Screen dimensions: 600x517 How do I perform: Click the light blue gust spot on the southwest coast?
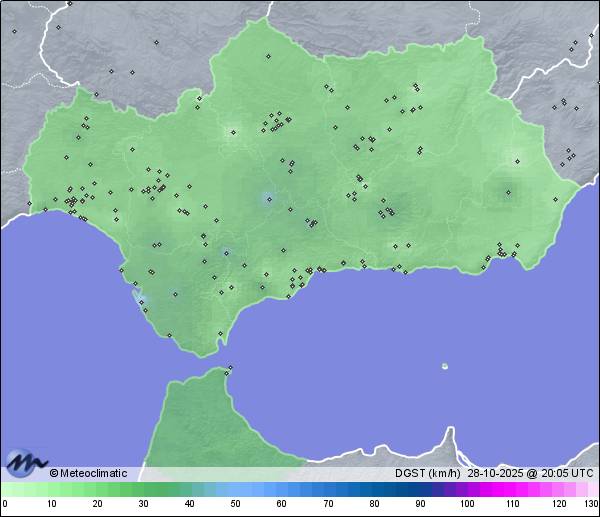click(139, 297)
